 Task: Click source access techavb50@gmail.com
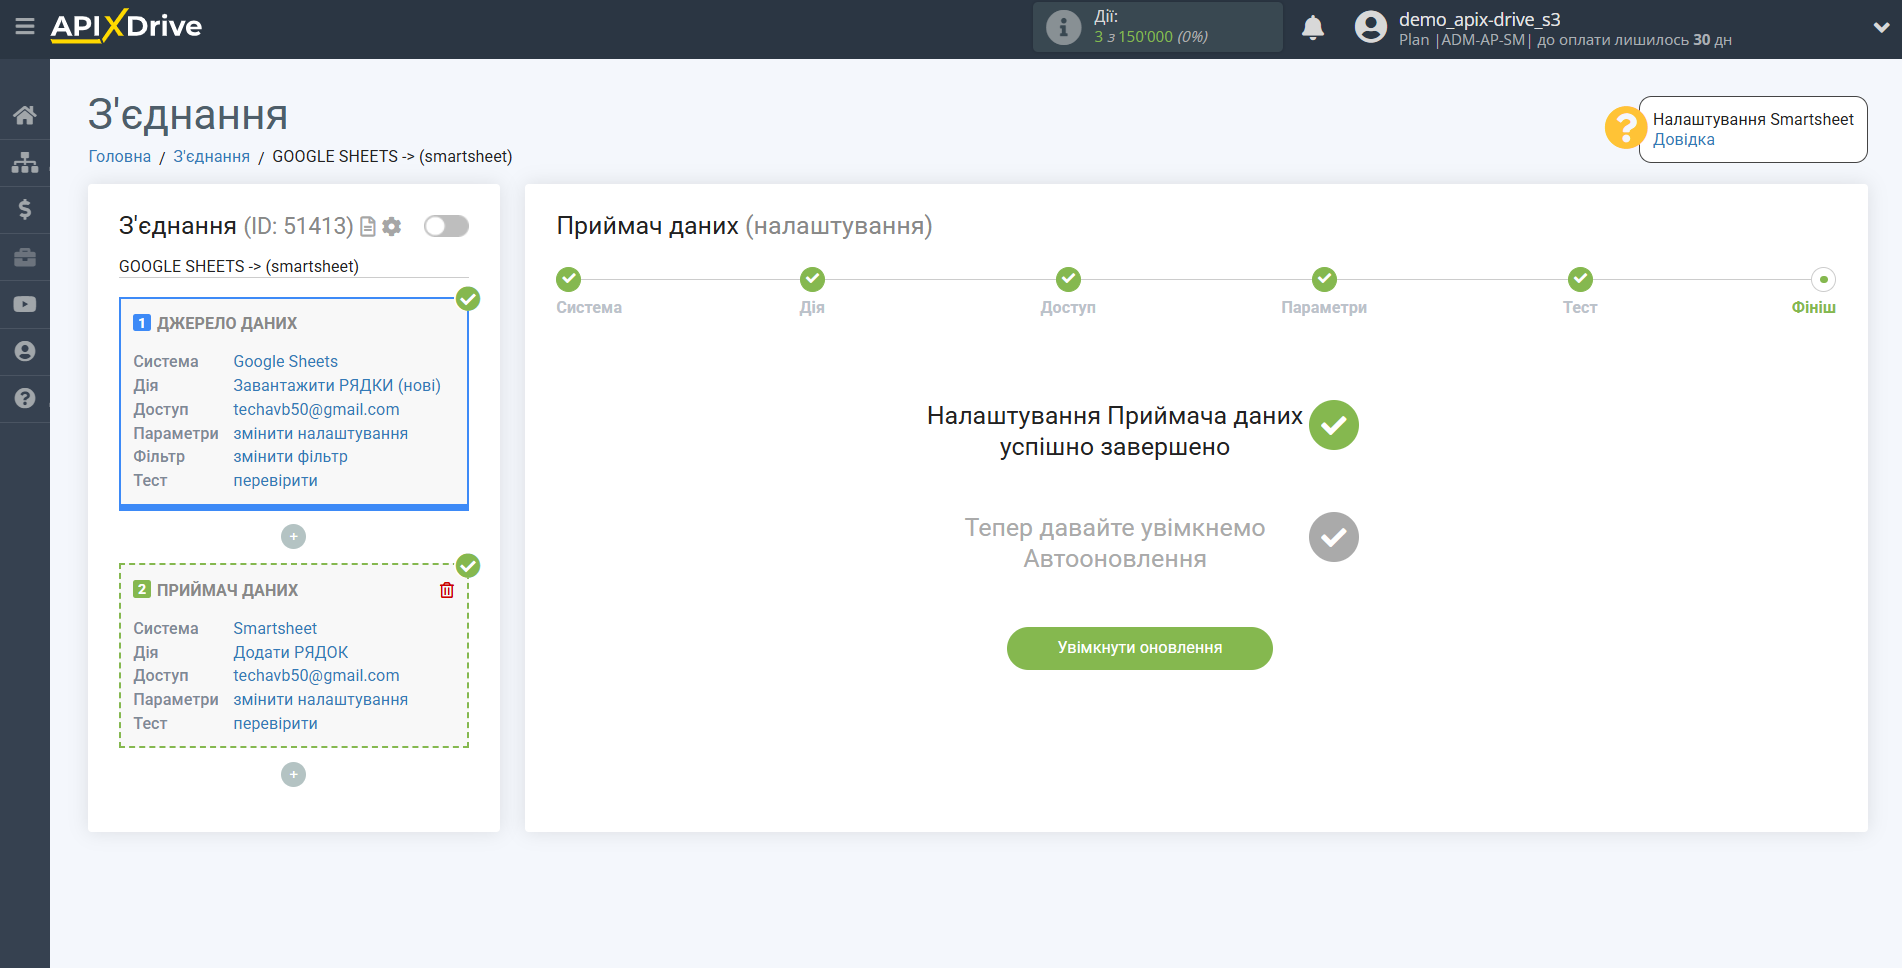[x=316, y=409]
